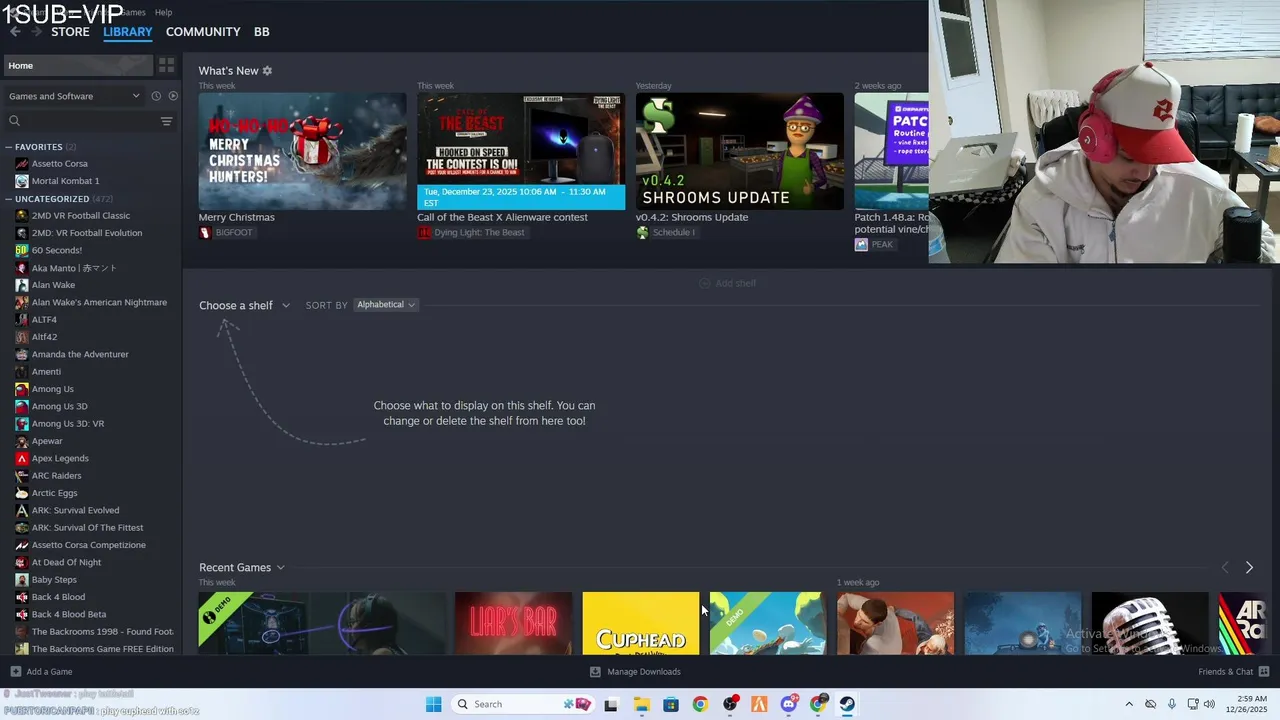
Task: Open the STORE tab
Action: 70,32
